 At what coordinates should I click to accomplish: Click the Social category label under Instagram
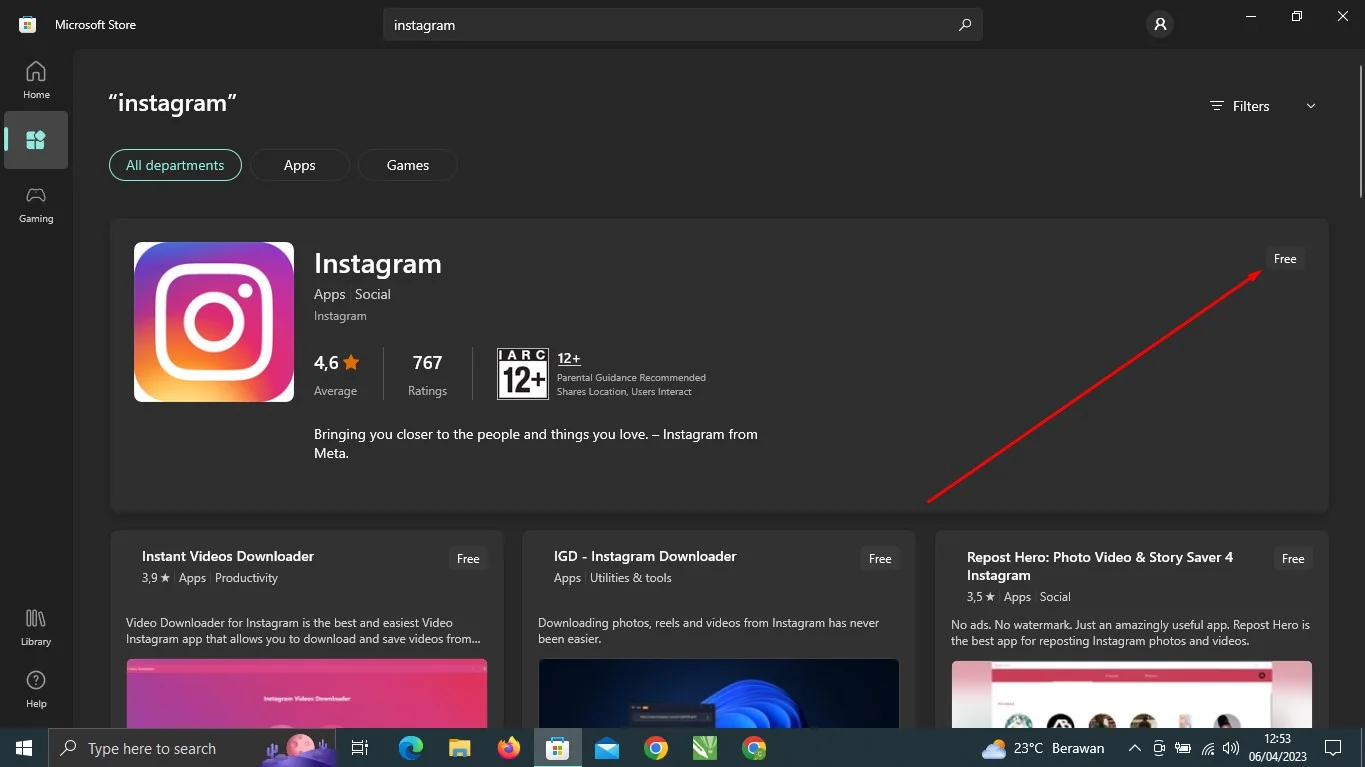373,294
